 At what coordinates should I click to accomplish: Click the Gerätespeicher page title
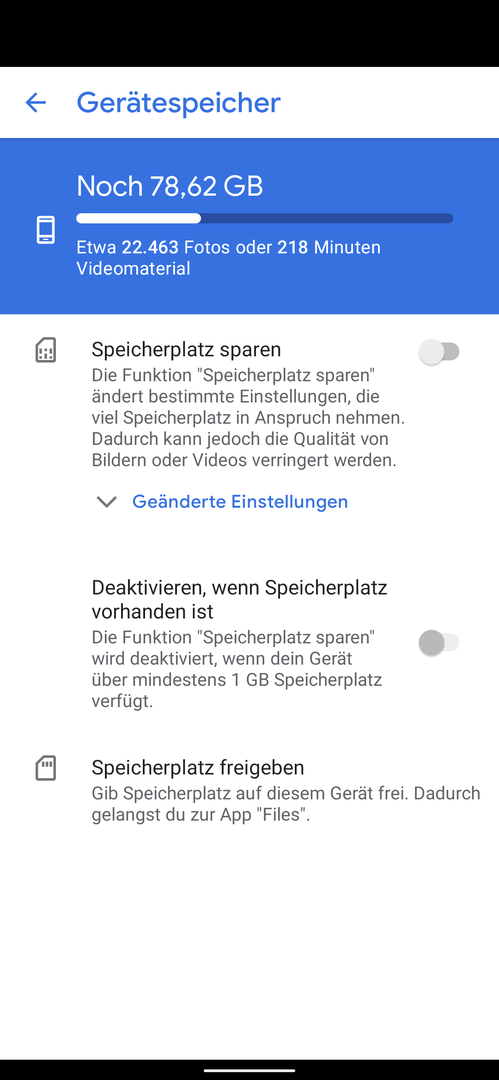click(179, 103)
